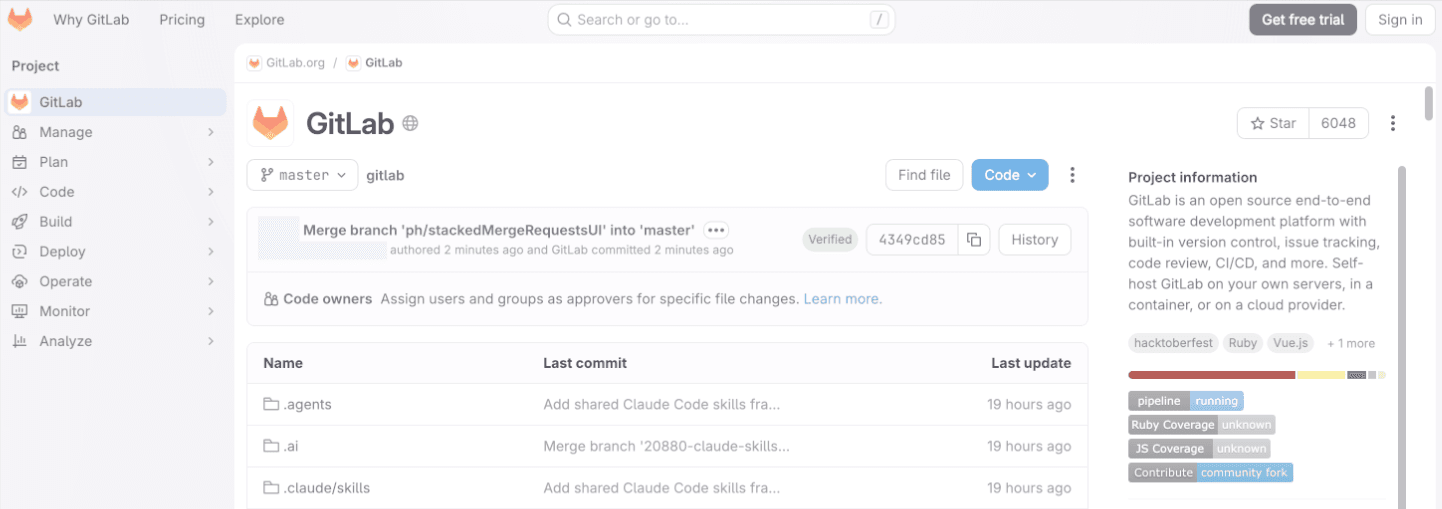Open the master branch dropdown

[x=302, y=175]
